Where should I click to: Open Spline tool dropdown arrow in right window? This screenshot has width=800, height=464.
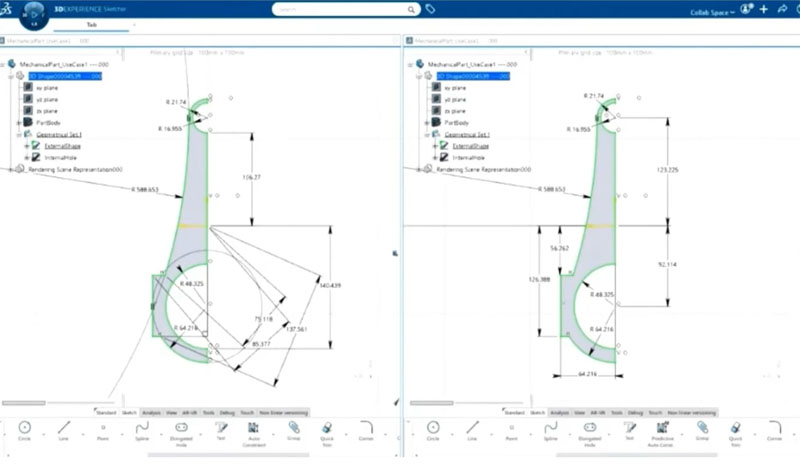[x=570, y=434]
